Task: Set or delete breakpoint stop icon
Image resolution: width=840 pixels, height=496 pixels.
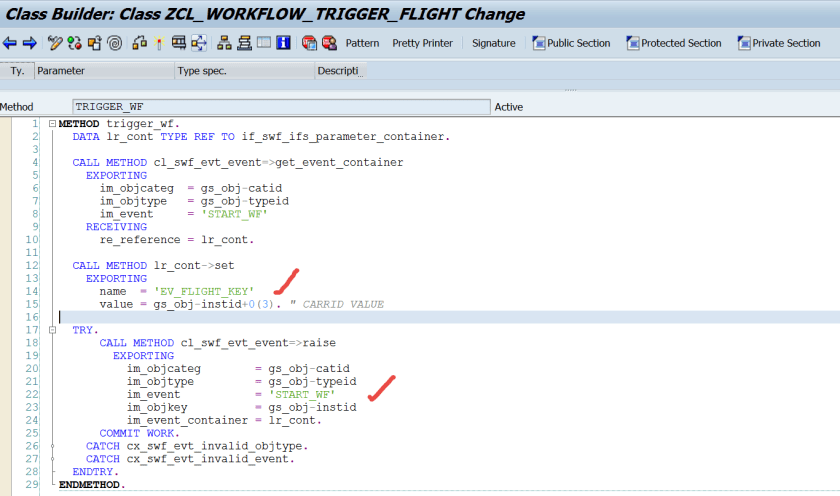Action: [x=309, y=43]
